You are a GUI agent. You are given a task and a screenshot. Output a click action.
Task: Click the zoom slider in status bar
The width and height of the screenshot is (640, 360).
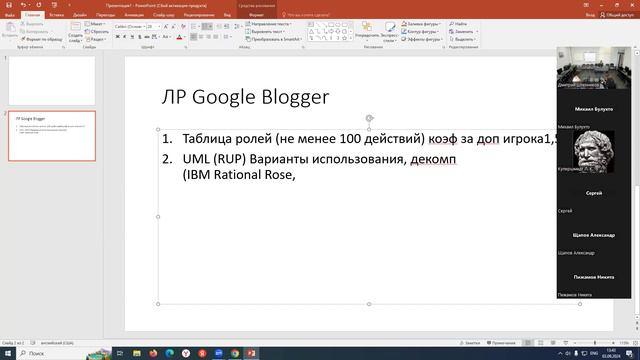[x=594, y=343]
